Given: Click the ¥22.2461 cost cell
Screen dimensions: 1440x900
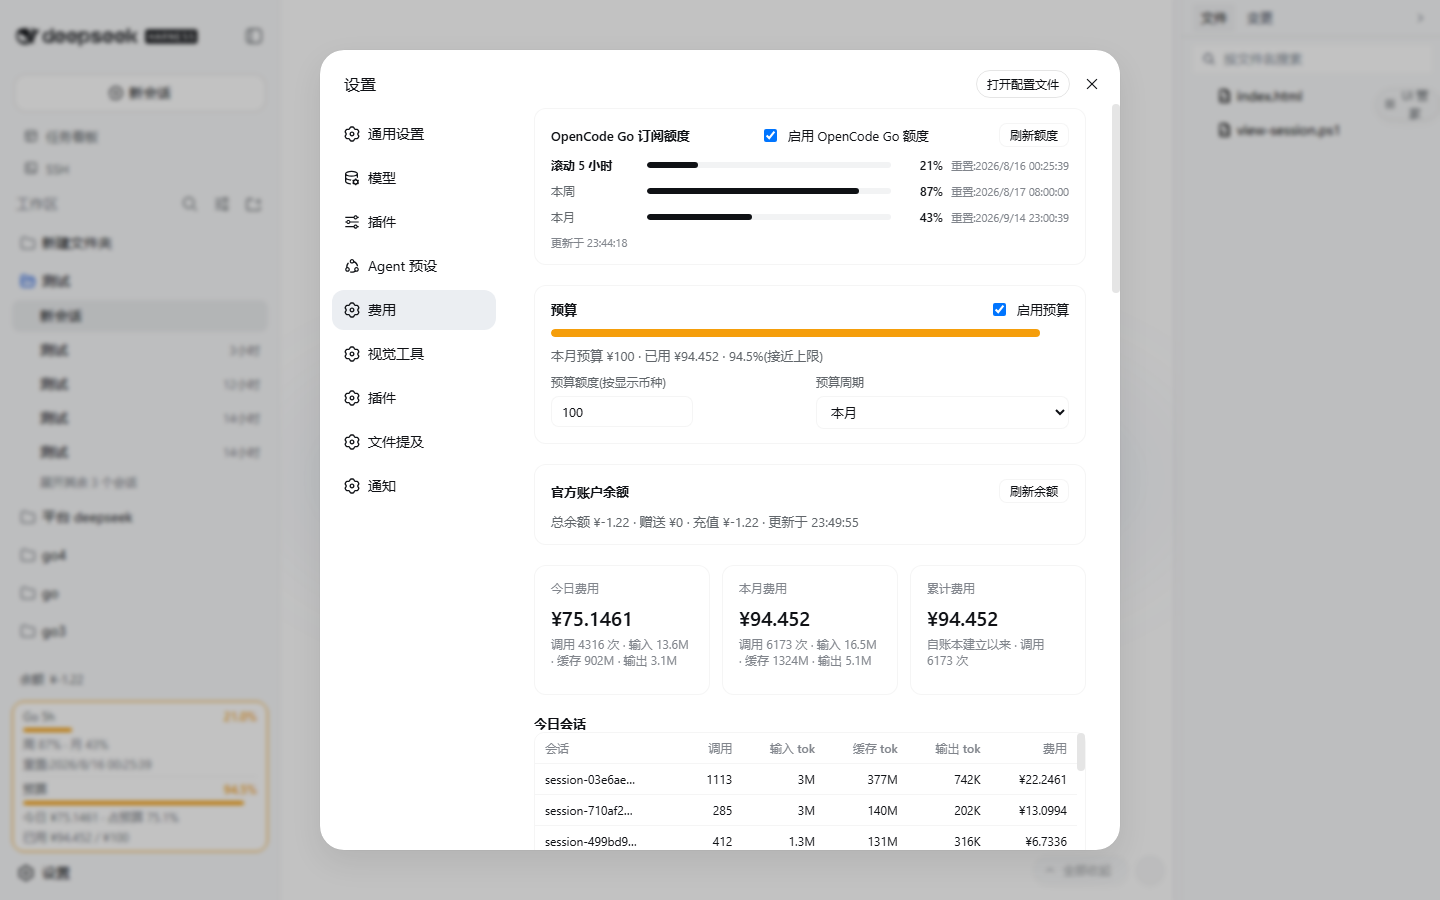Looking at the screenshot, I should click(x=1043, y=780).
